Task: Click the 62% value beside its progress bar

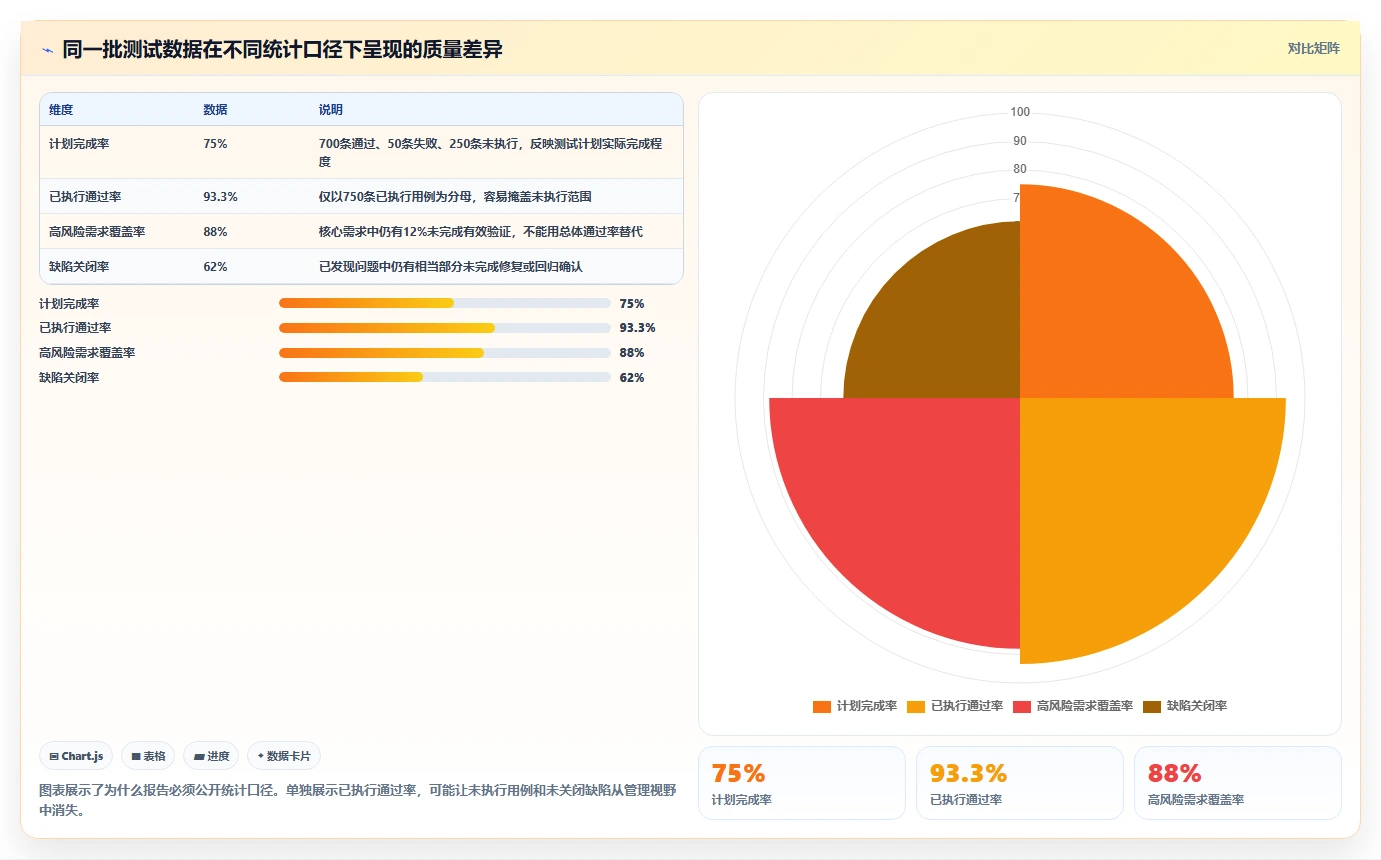Action: coord(632,378)
